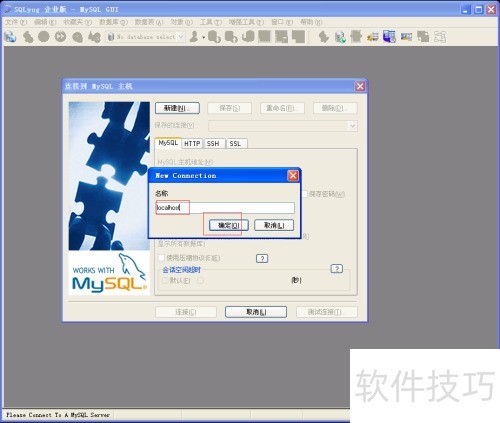Click the connection name input field
The width and height of the screenshot is (500, 423).
pyautogui.click(x=225, y=208)
